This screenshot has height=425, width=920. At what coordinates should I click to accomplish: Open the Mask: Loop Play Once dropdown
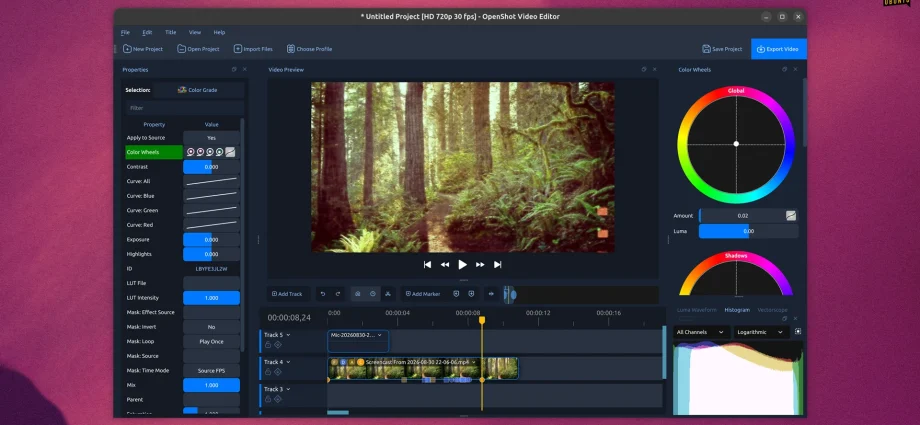(211, 342)
